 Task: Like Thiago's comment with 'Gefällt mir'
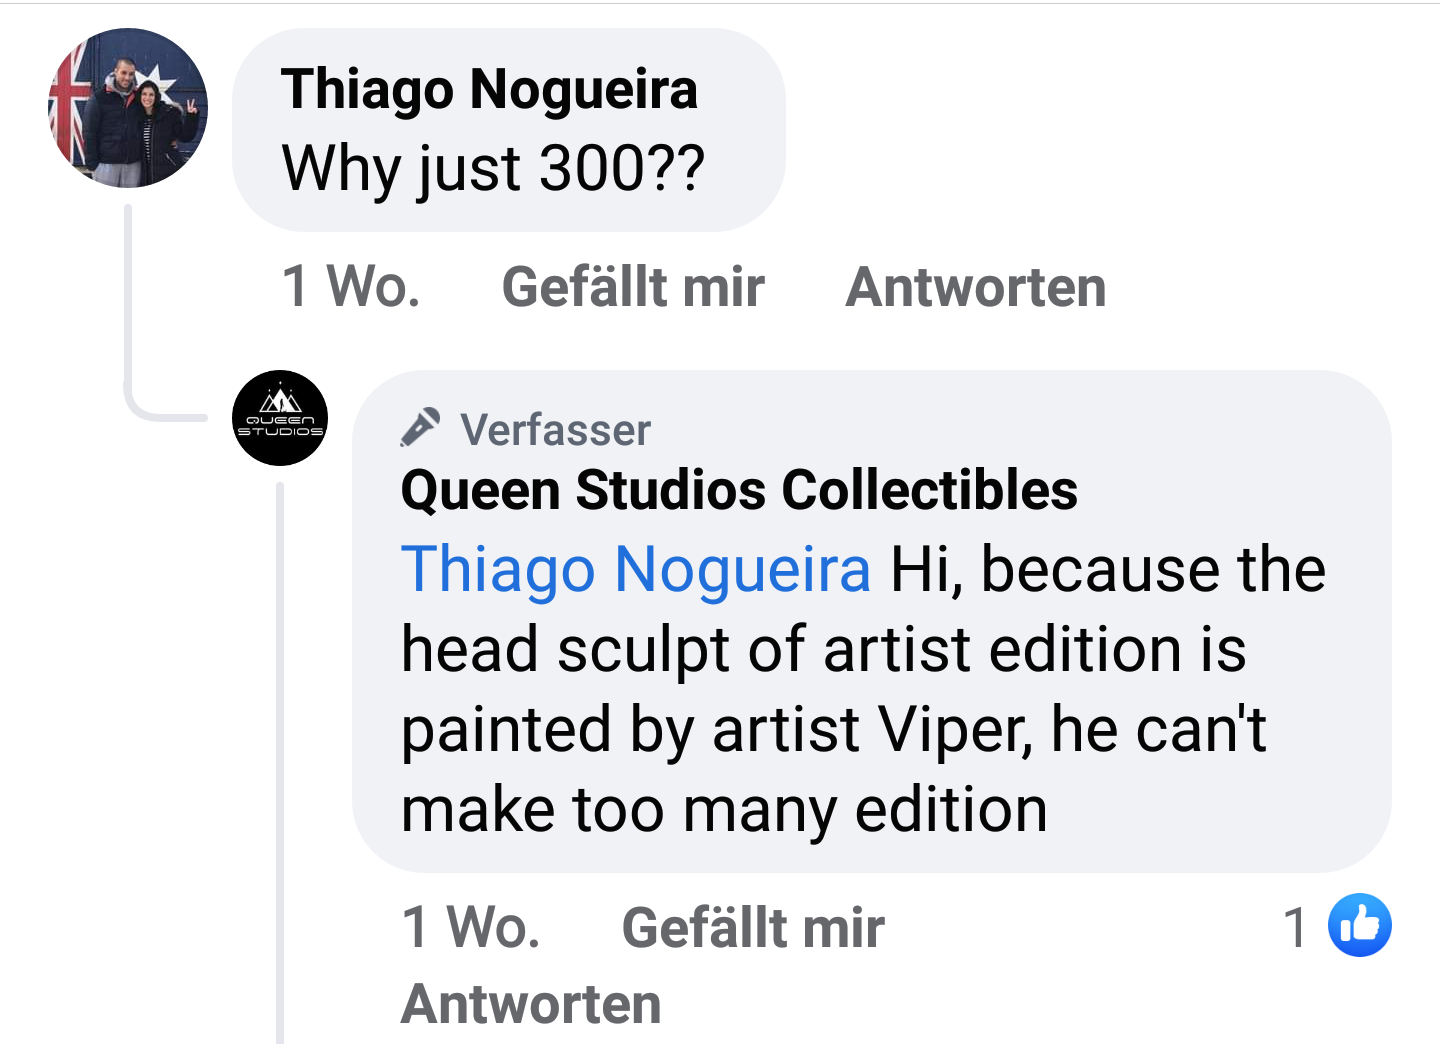tap(633, 287)
